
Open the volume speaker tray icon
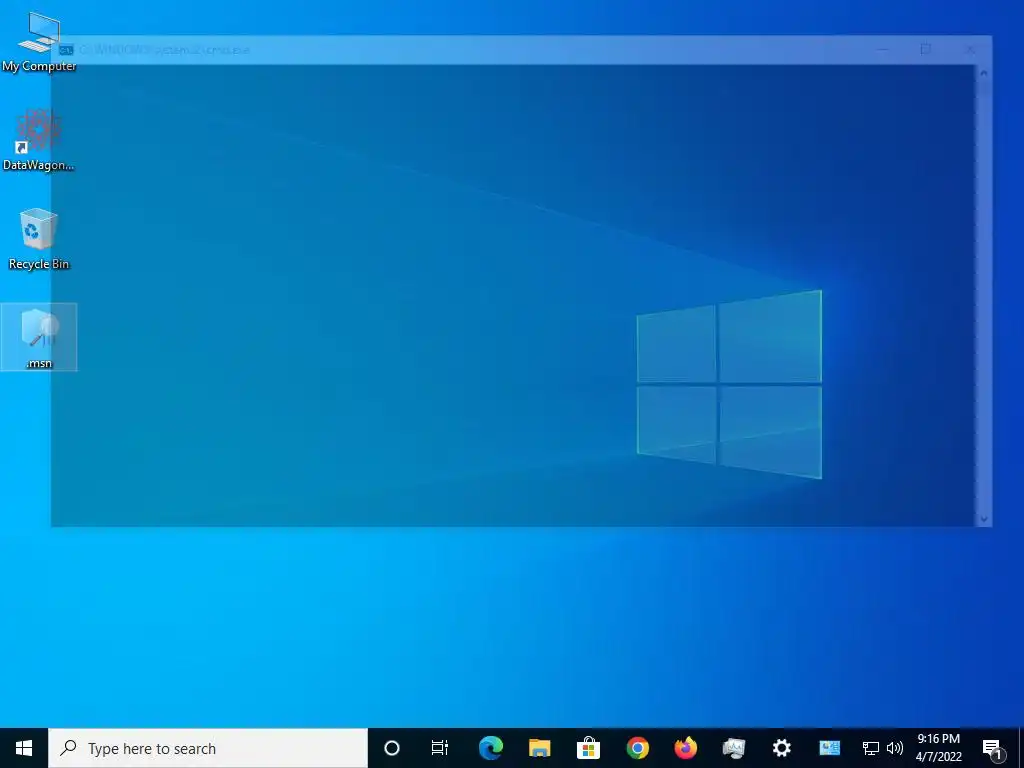pyautogui.click(x=895, y=748)
